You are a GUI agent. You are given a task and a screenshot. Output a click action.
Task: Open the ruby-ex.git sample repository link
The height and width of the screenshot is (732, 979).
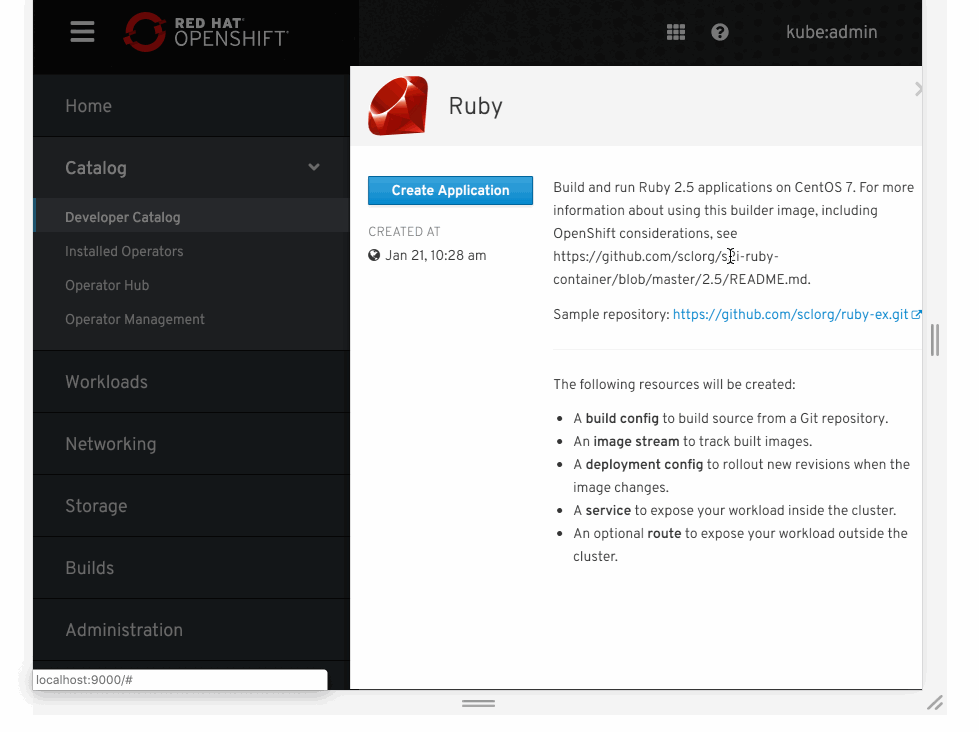tap(790, 314)
